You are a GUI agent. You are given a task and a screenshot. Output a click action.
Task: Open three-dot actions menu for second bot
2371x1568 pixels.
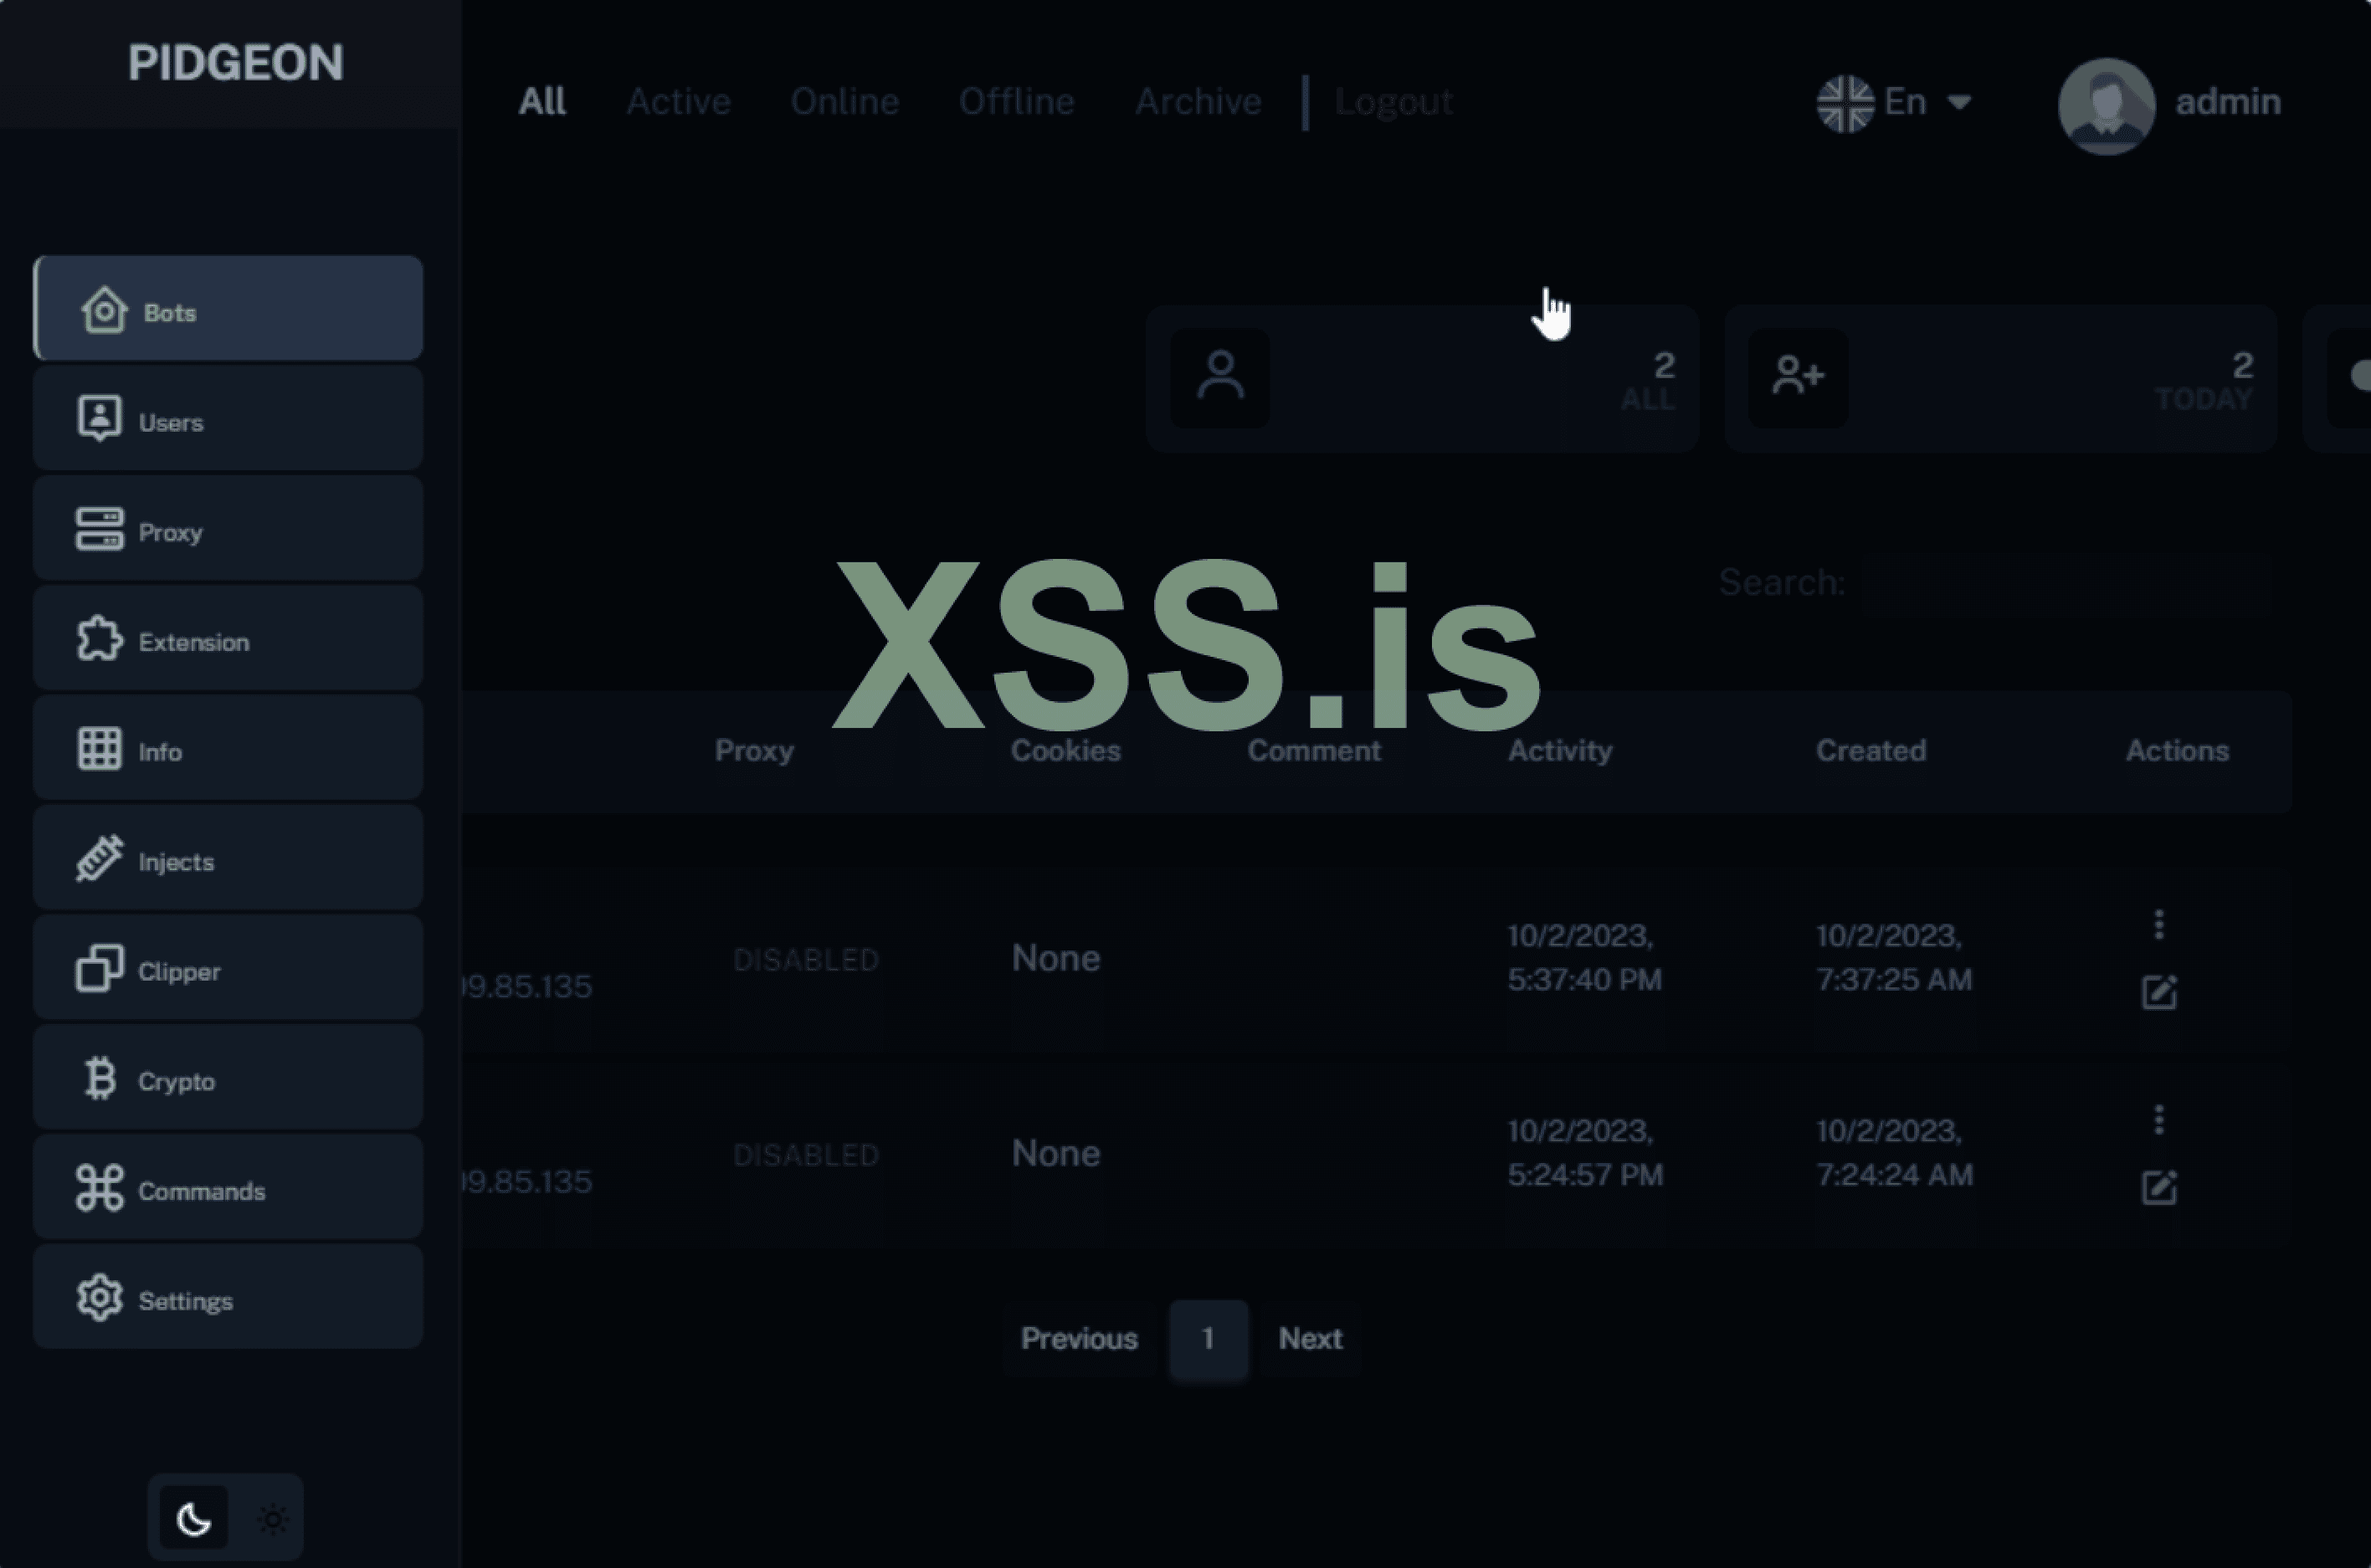coord(2158,1120)
